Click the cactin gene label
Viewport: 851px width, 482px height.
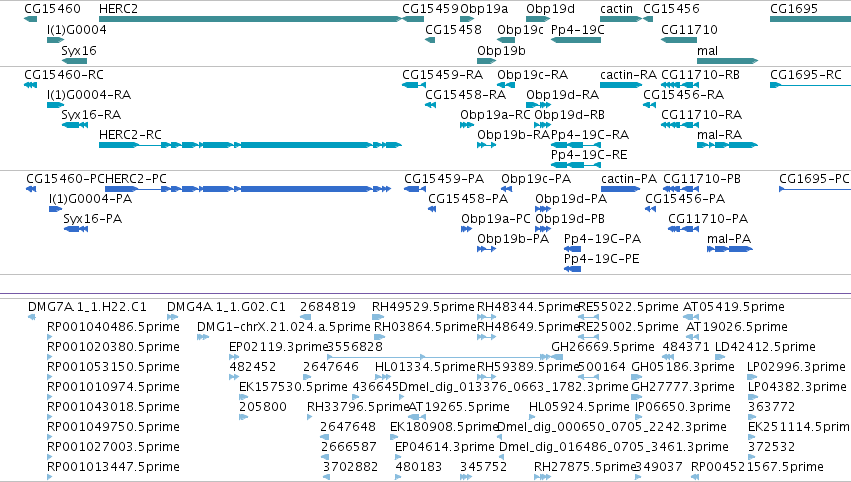[617, 9]
